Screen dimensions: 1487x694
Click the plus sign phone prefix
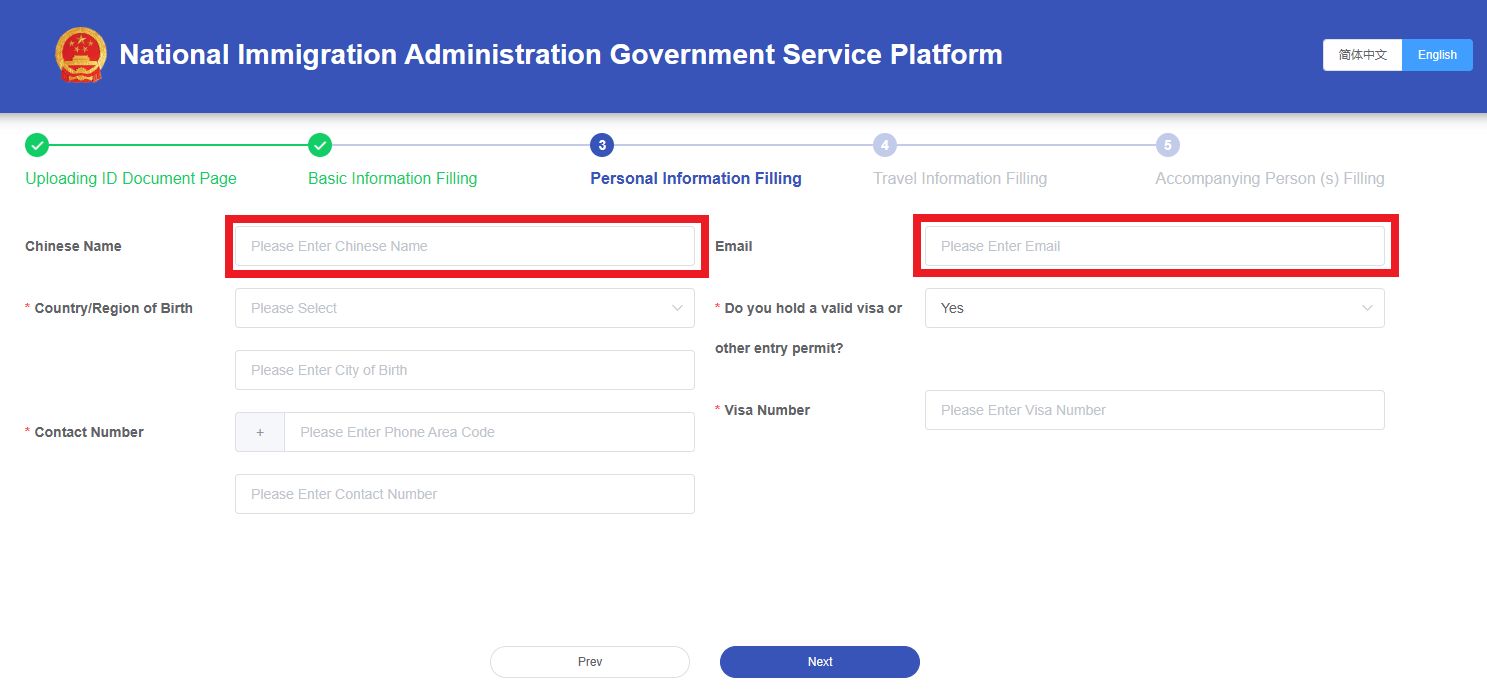pyautogui.click(x=260, y=432)
